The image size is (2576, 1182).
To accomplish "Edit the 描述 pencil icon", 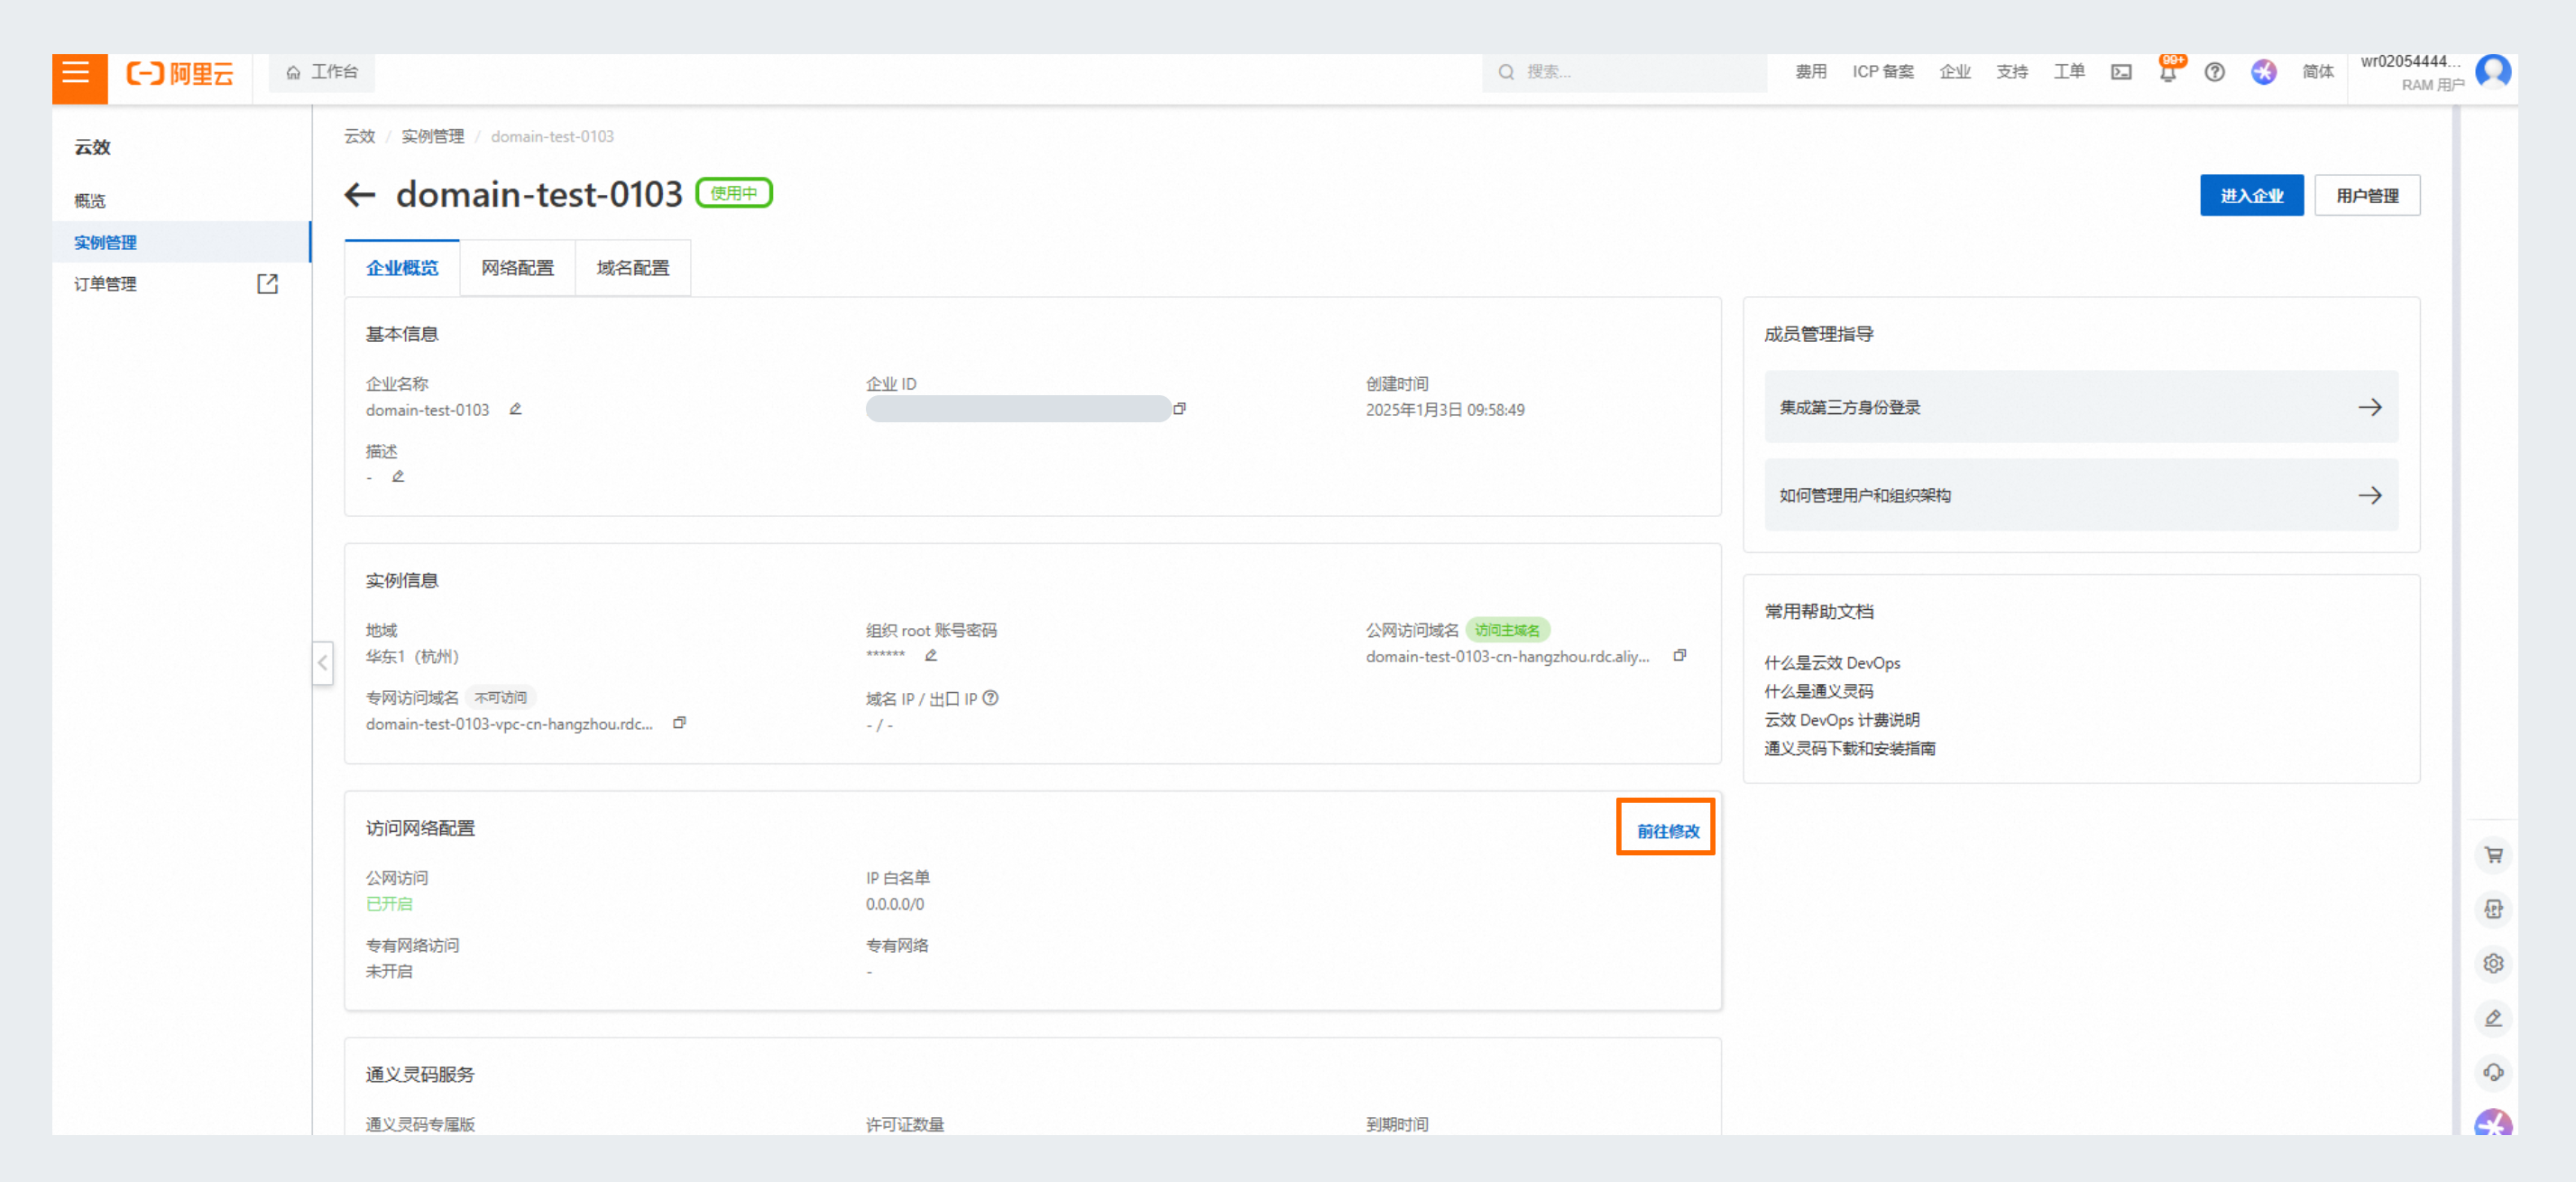I will [398, 476].
